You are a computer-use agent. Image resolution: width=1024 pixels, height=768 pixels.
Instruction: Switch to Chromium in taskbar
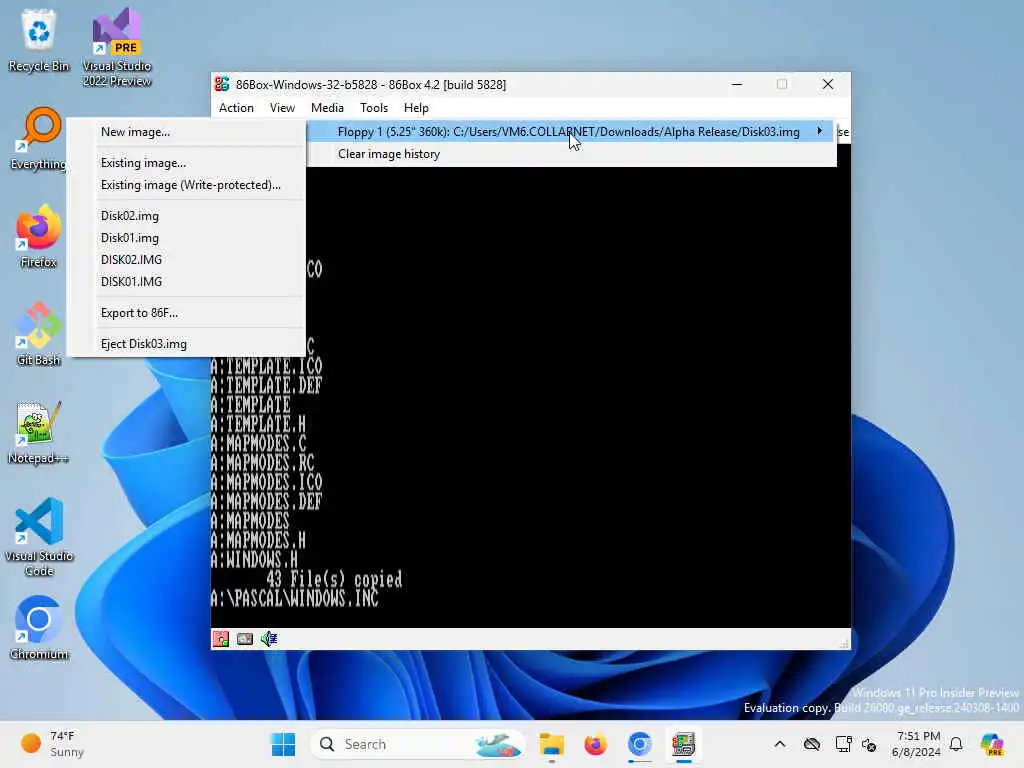pyautogui.click(x=639, y=744)
